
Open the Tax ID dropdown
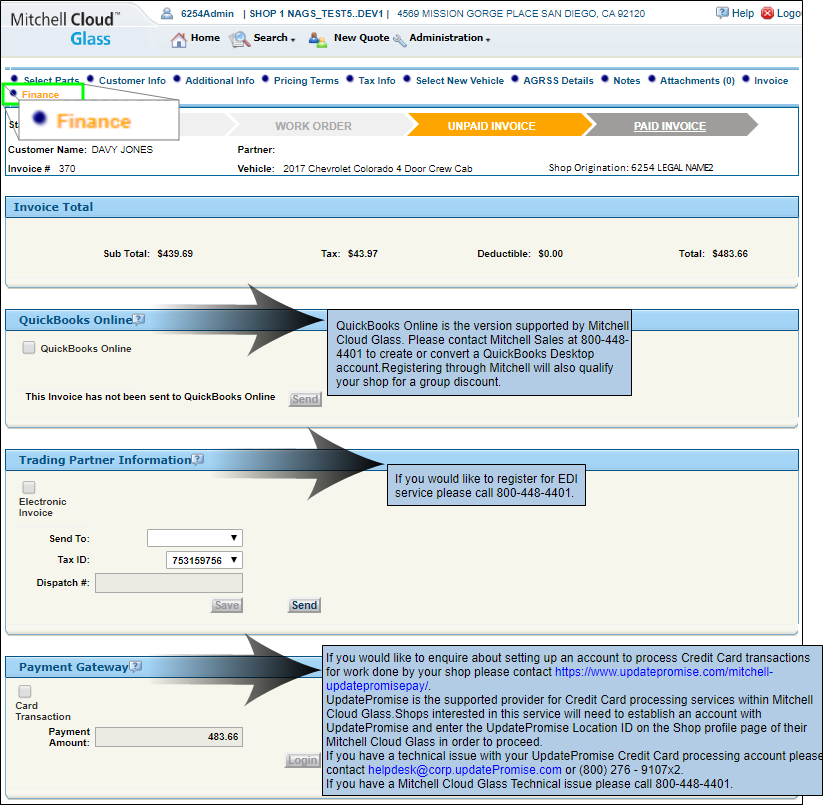pos(204,561)
